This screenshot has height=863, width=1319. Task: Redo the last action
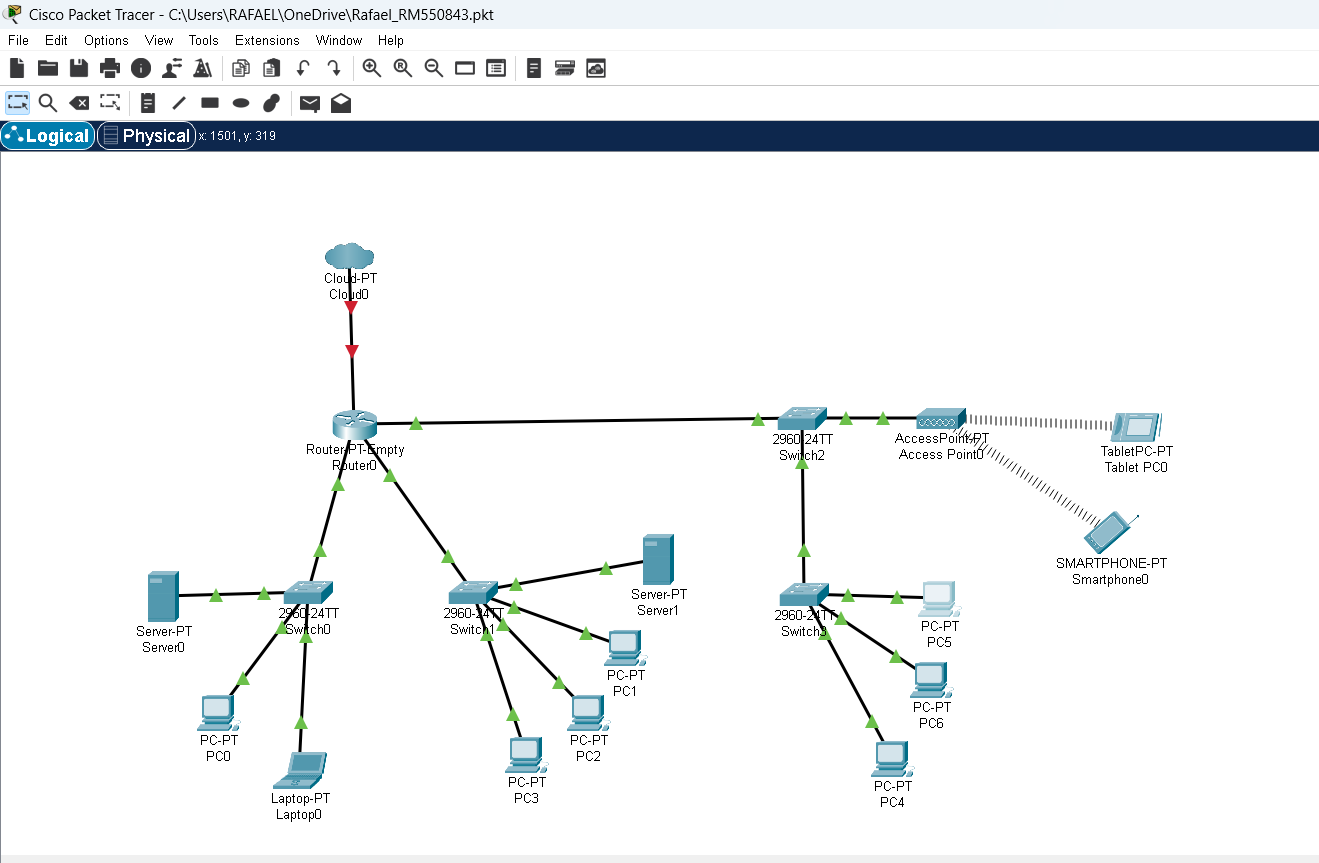[x=334, y=68]
